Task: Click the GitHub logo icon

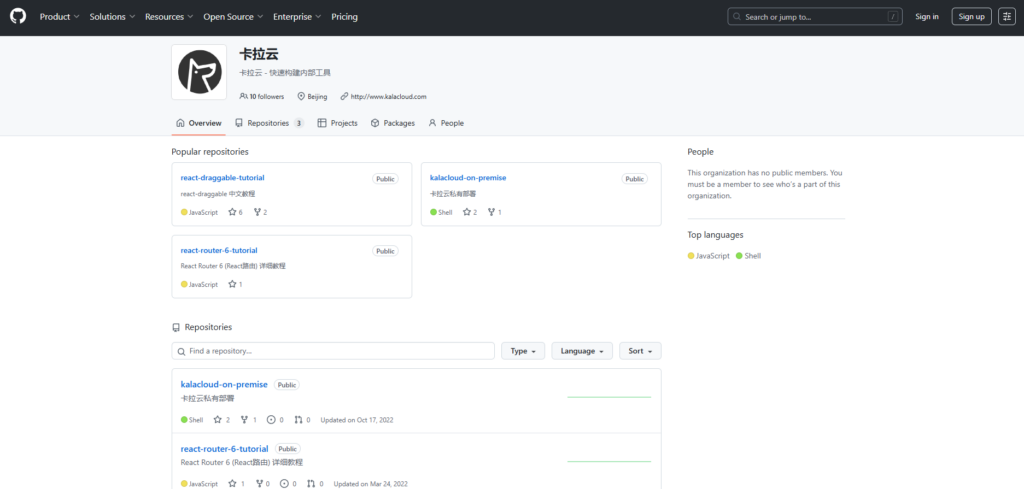Action: click(x=18, y=17)
